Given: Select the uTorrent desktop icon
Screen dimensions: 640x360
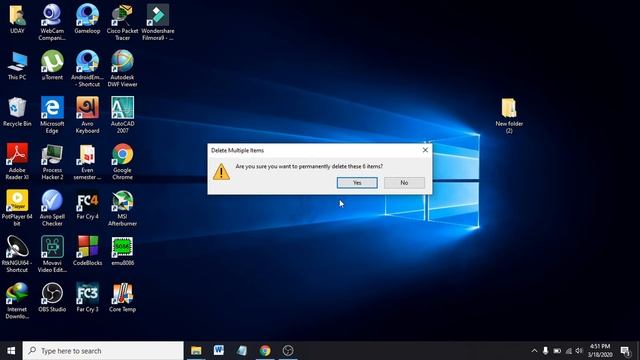Looking at the screenshot, I should coord(52,65).
